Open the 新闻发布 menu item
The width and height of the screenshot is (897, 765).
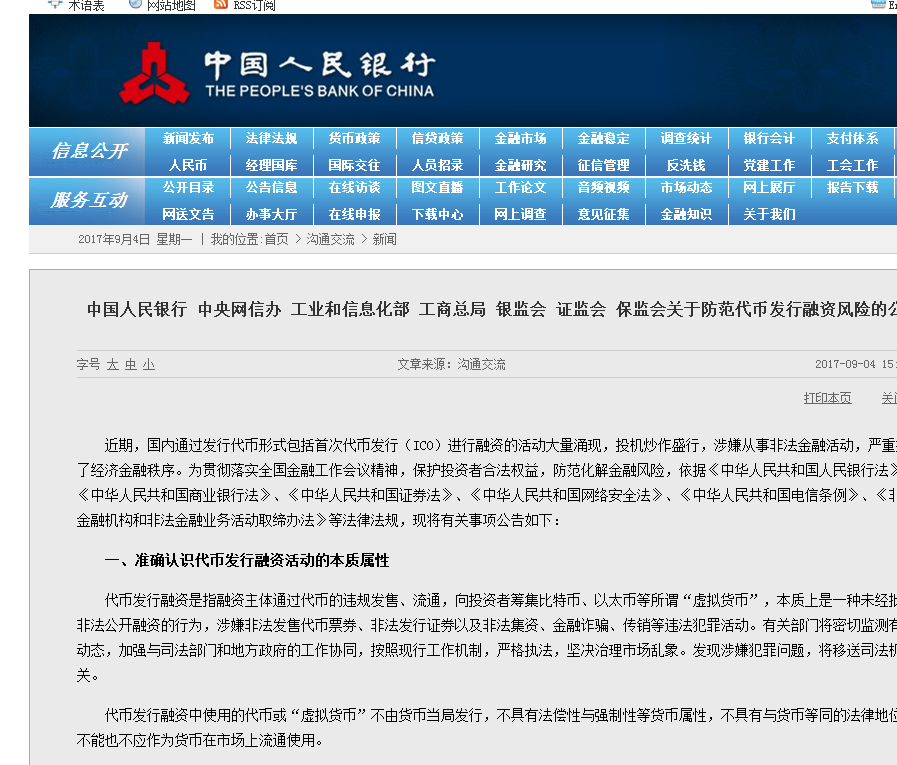tap(188, 138)
